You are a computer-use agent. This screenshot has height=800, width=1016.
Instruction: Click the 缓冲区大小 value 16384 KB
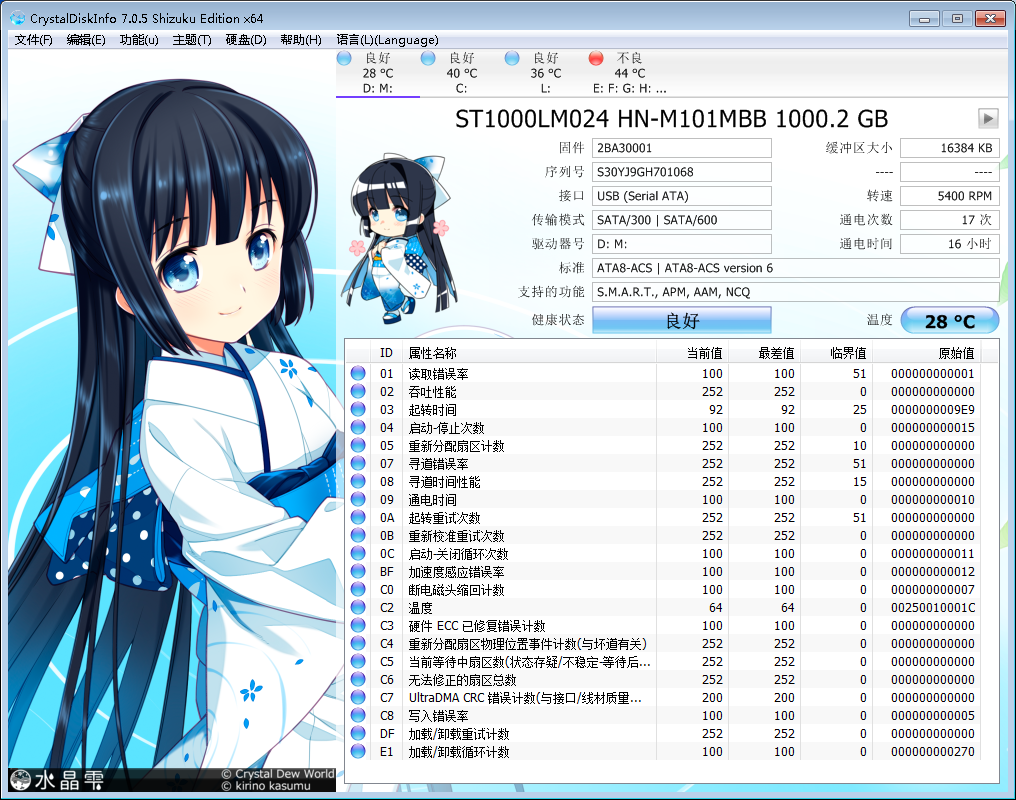[950, 148]
